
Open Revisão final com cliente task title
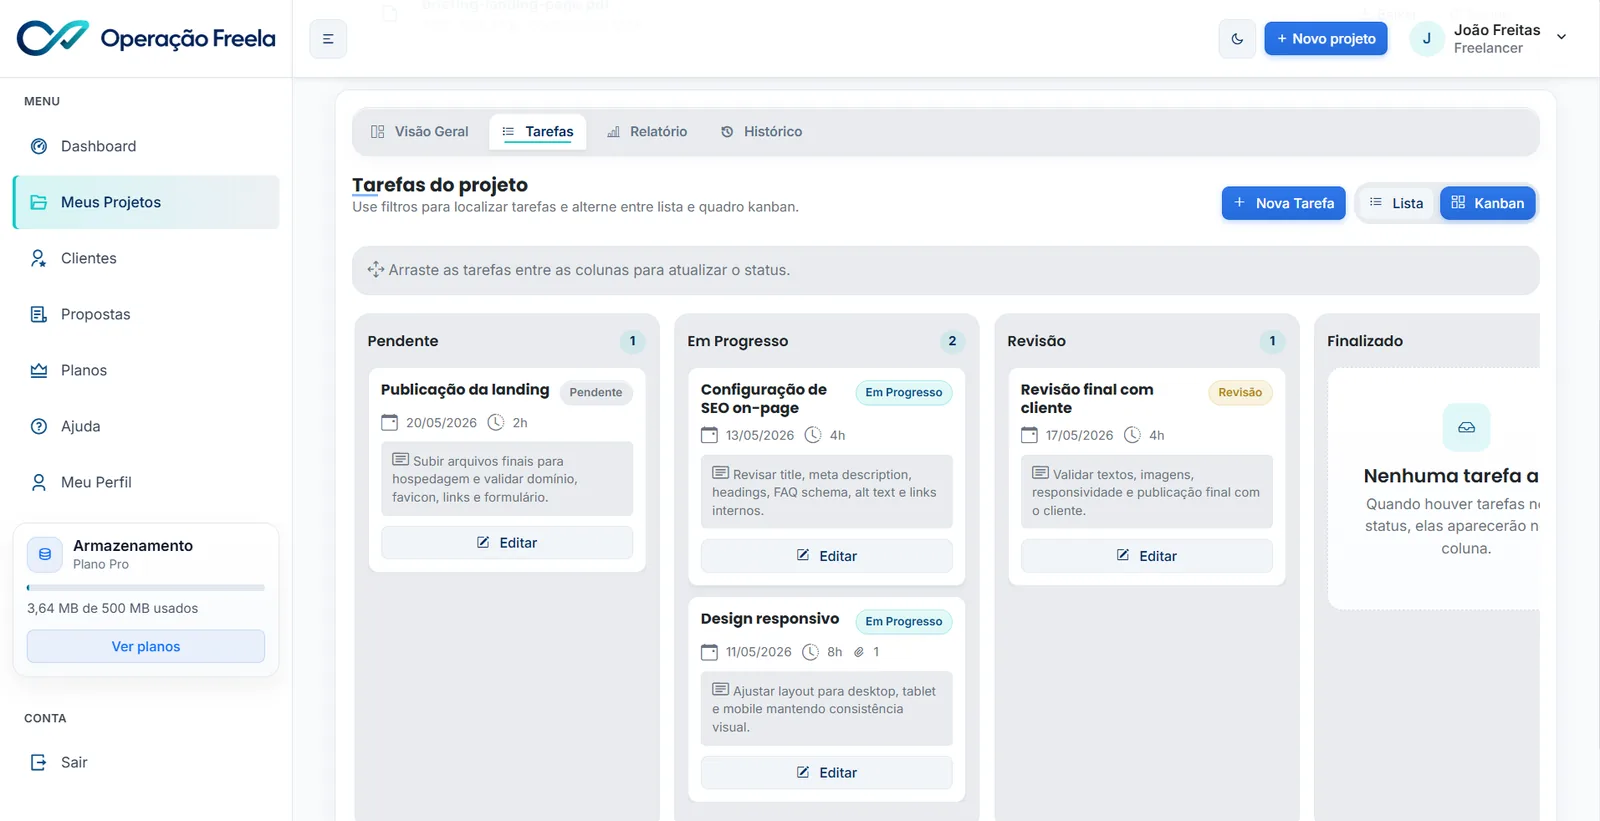1087,399
